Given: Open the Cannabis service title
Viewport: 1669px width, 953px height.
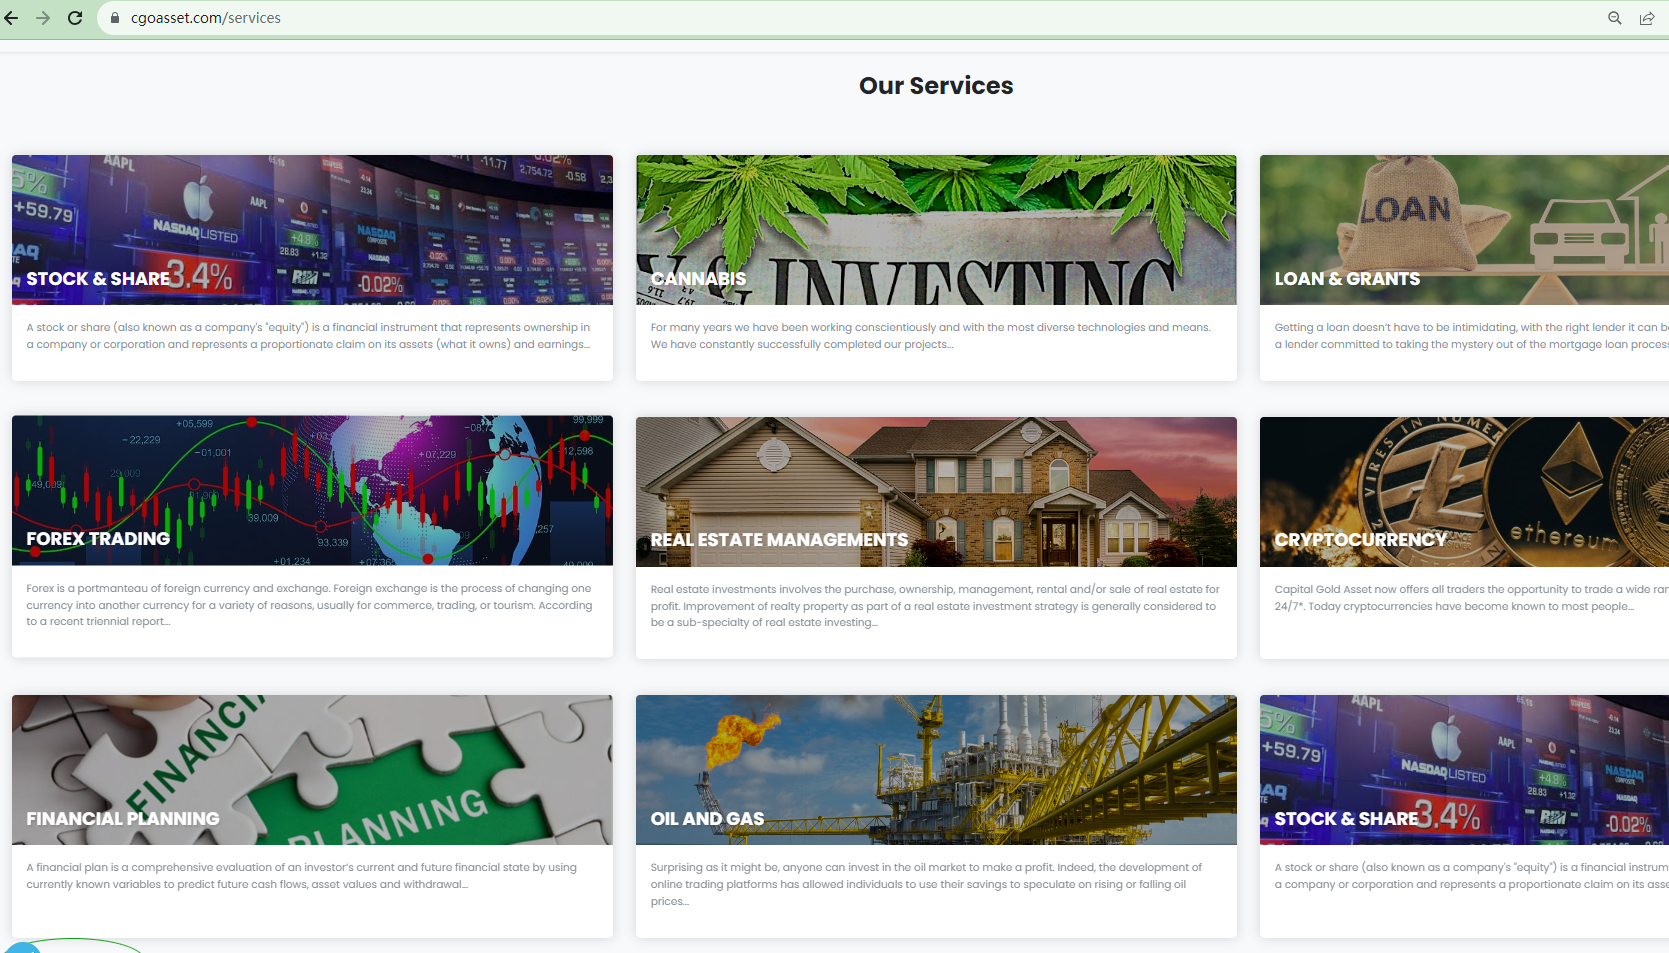Looking at the screenshot, I should click(x=698, y=279).
